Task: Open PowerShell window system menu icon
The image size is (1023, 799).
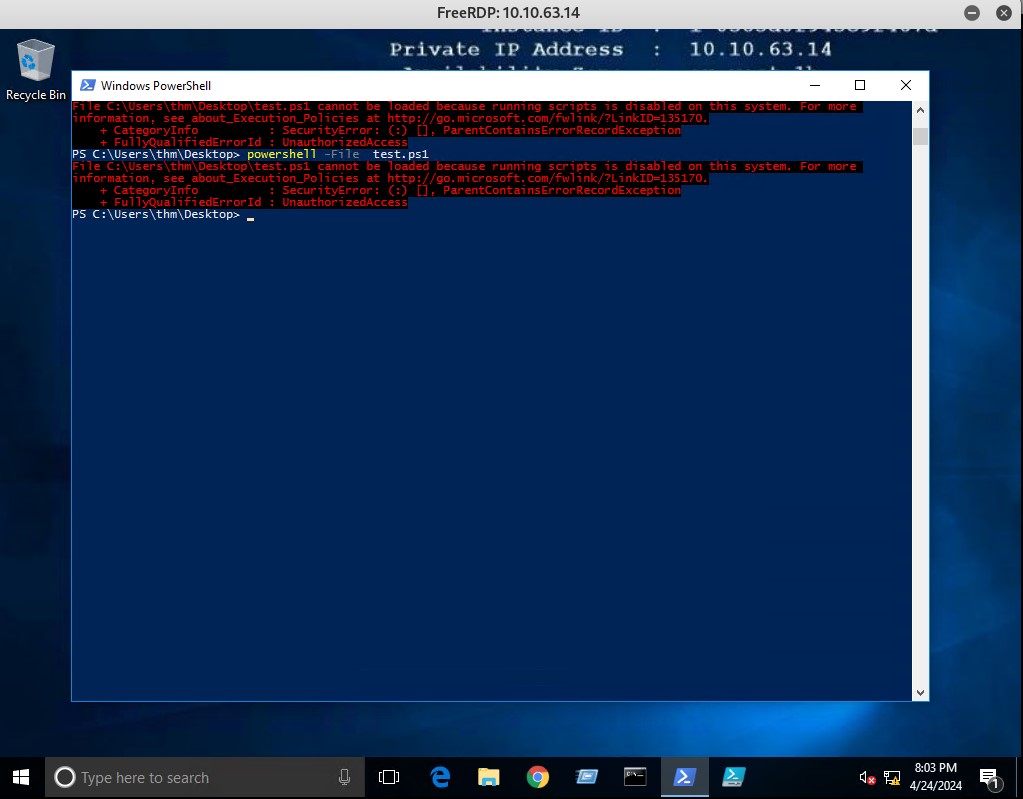Action: tap(88, 86)
